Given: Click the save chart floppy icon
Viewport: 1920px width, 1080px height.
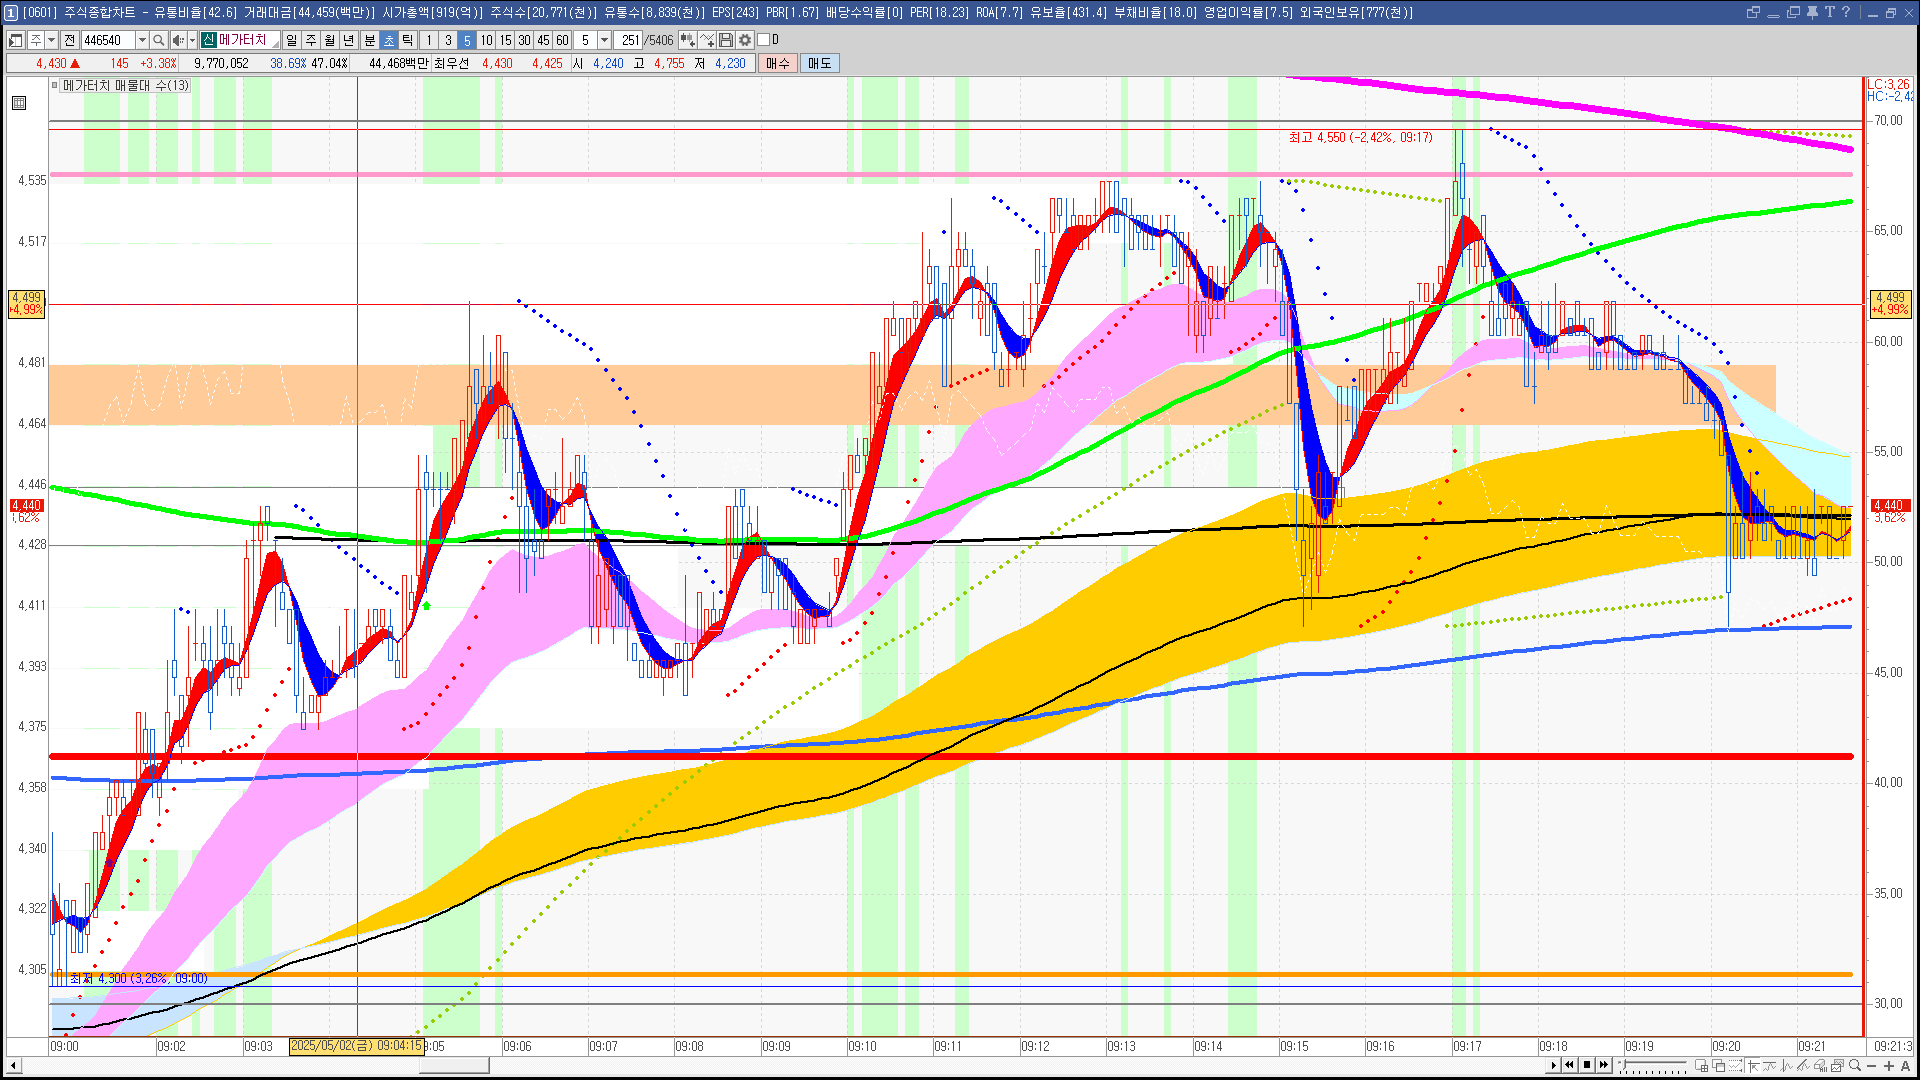Looking at the screenshot, I should click(x=726, y=40).
